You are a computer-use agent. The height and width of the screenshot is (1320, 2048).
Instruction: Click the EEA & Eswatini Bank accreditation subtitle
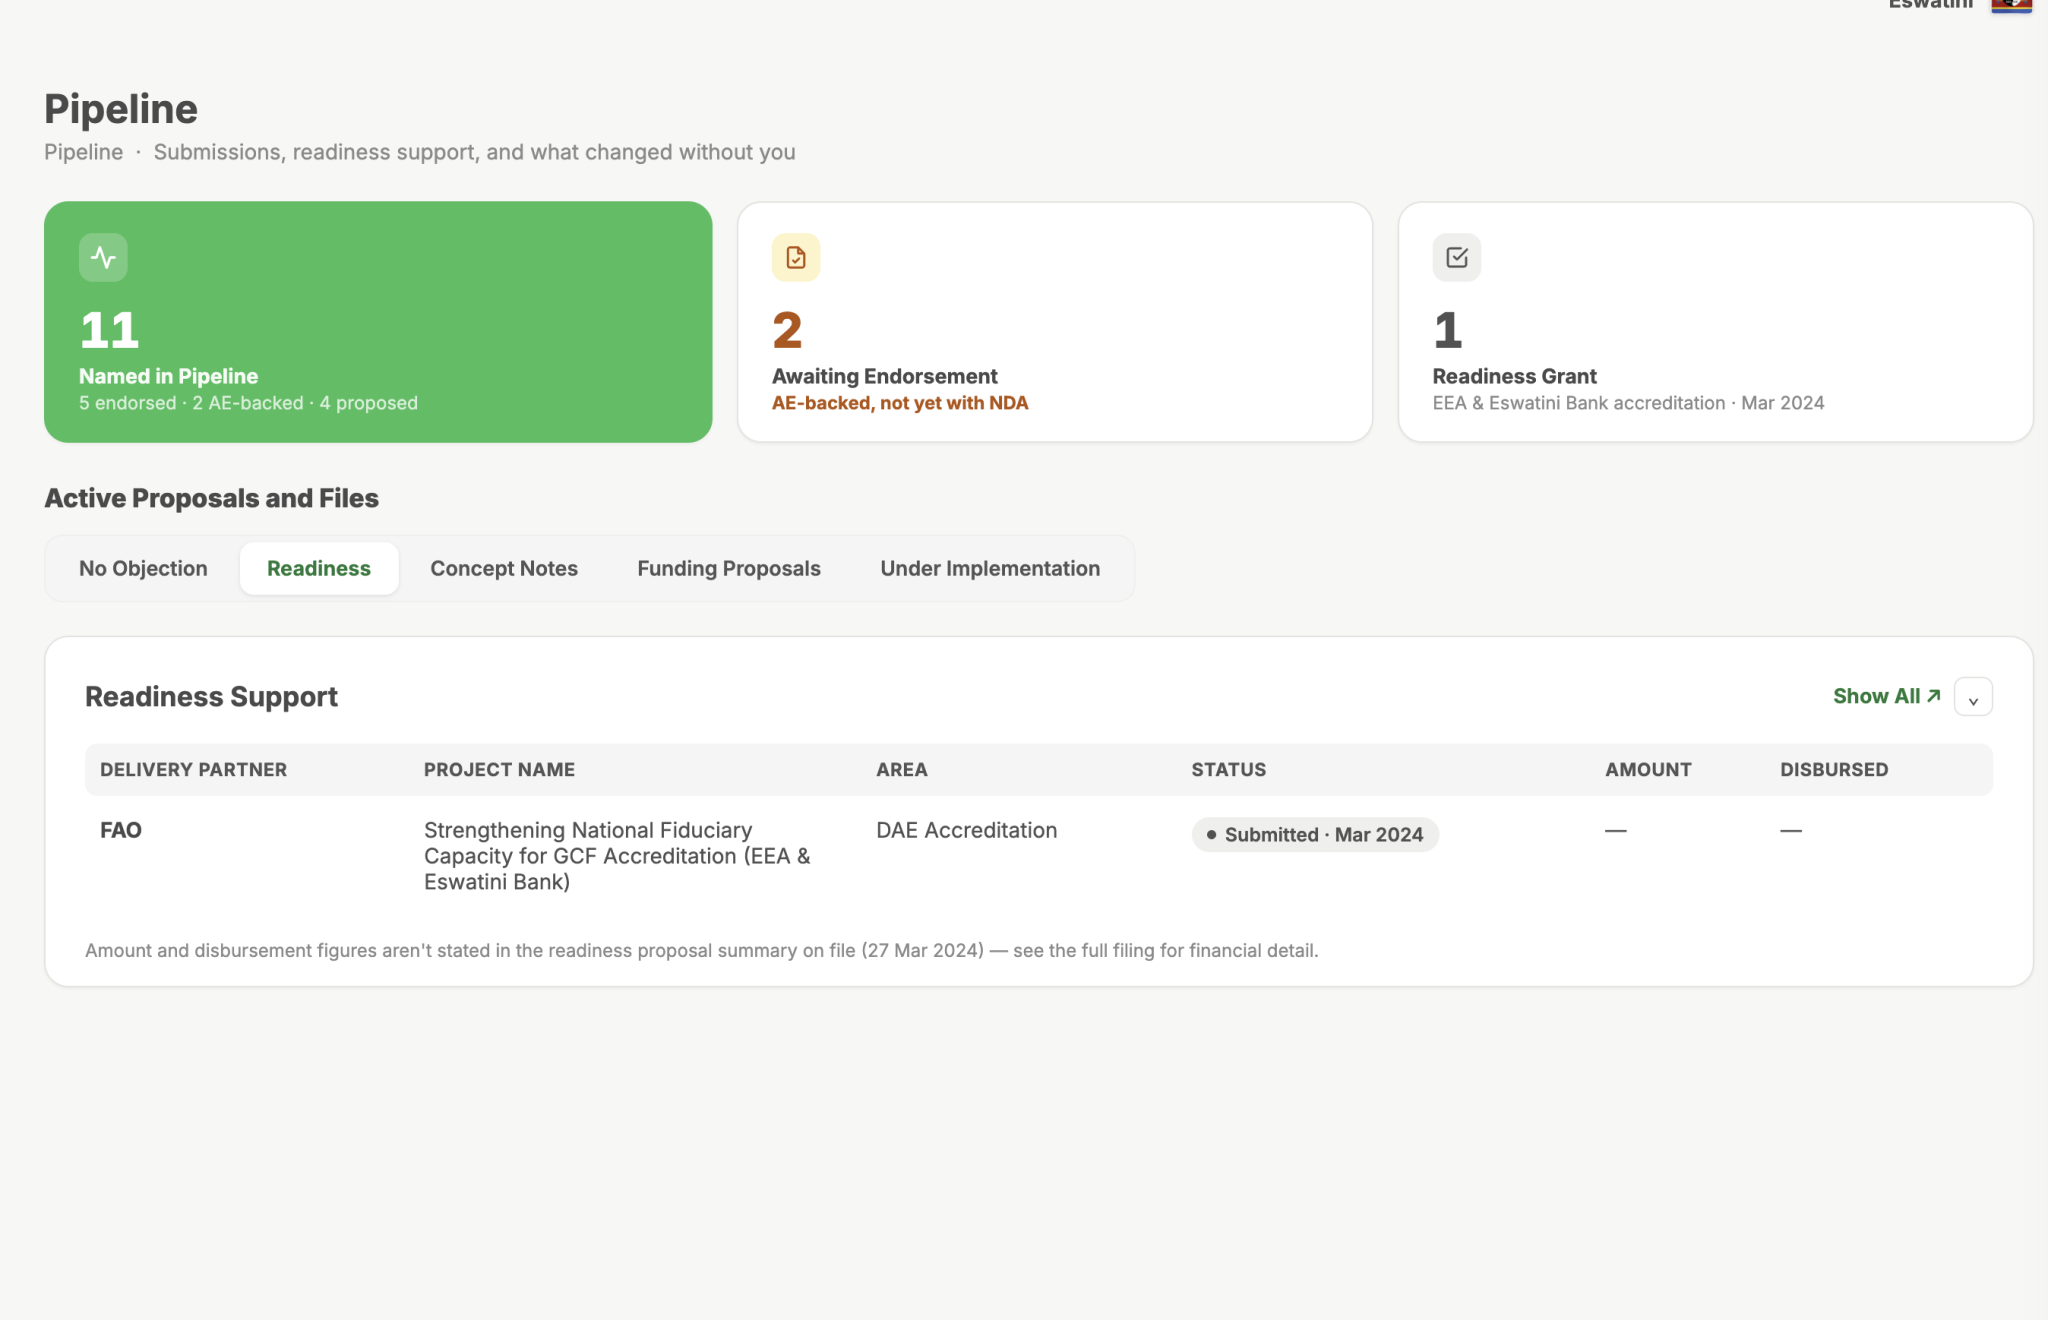tap(1628, 403)
